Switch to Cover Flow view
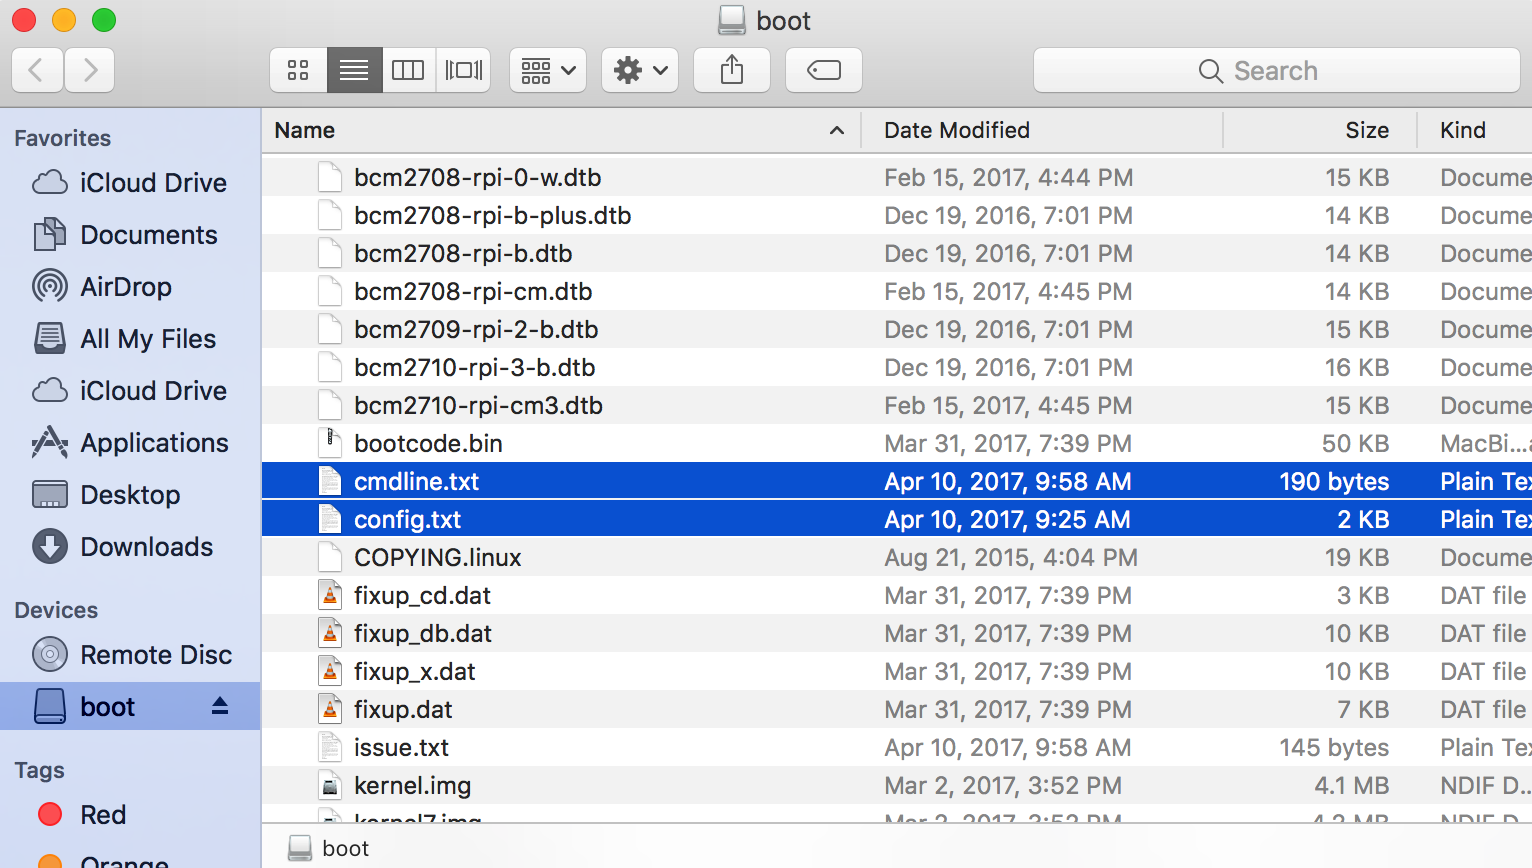1532x868 pixels. (x=463, y=70)
